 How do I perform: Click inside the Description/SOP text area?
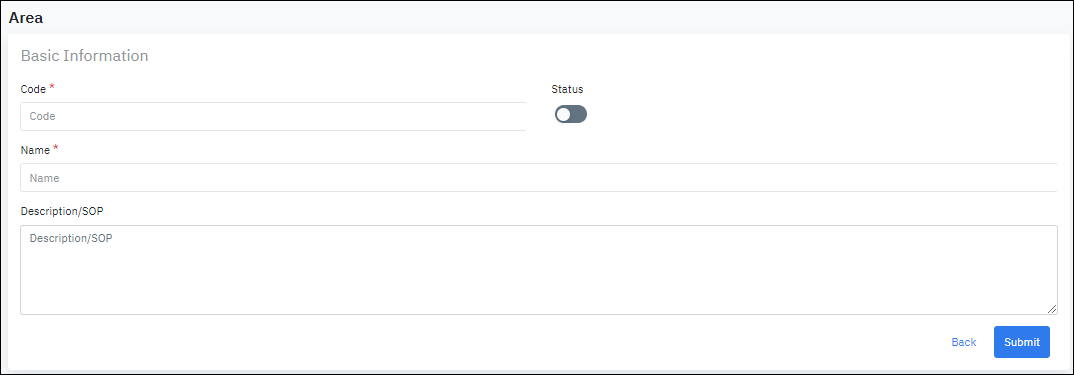click(x=538, y=270)
